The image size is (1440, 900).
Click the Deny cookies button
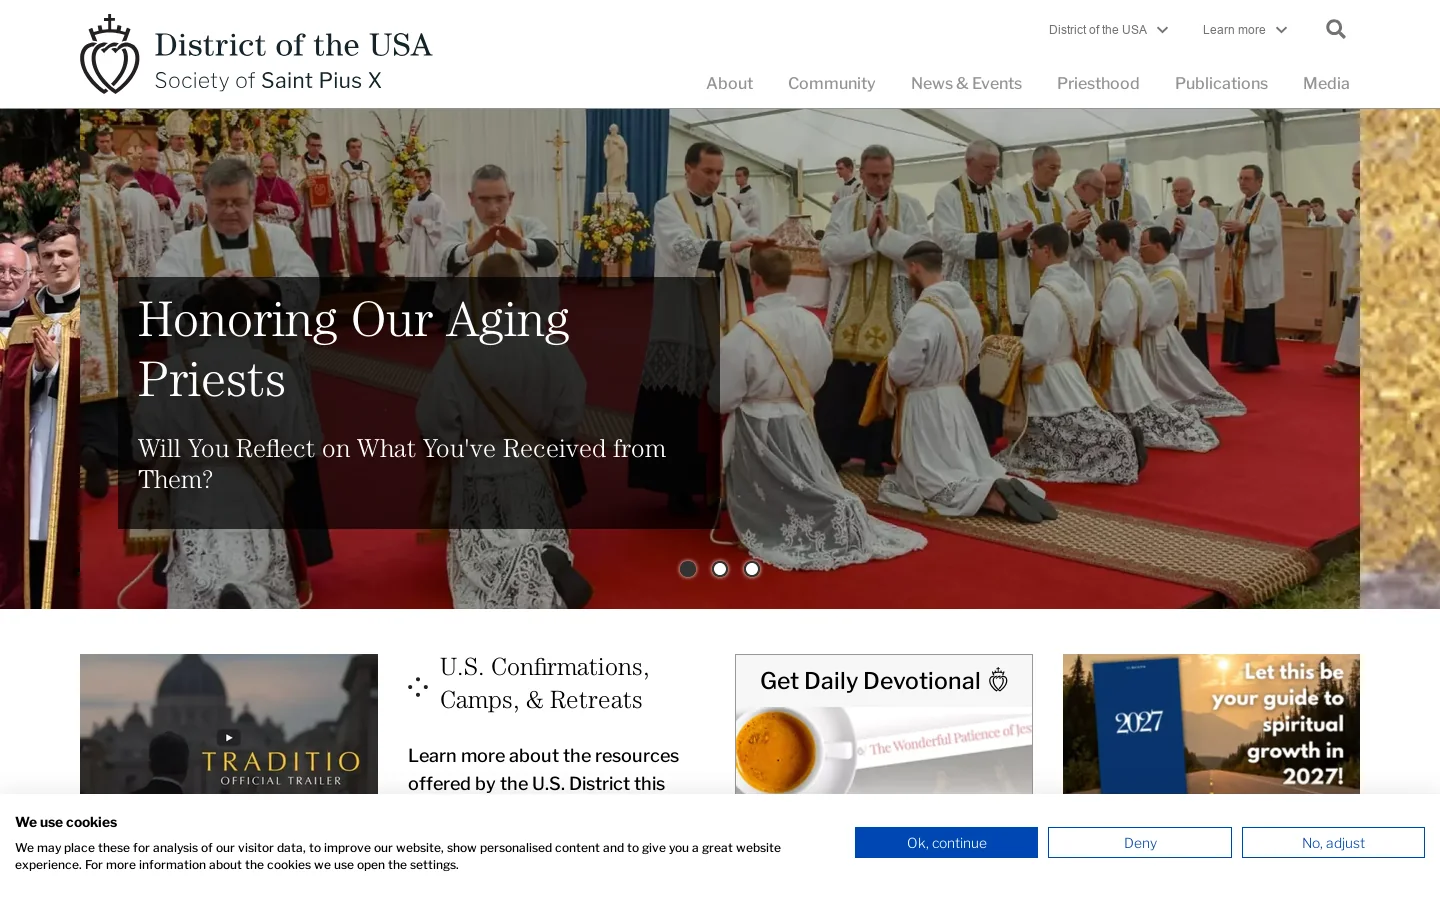pos(1140,843)
